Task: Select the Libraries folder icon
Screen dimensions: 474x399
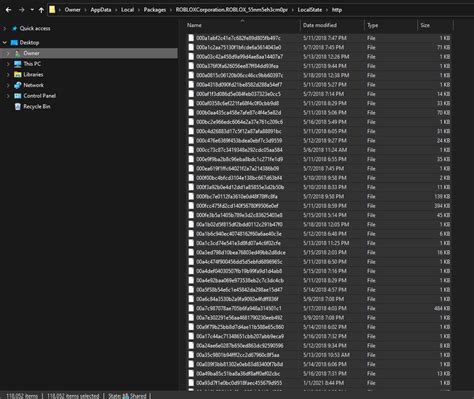Action: click(18, 74)
